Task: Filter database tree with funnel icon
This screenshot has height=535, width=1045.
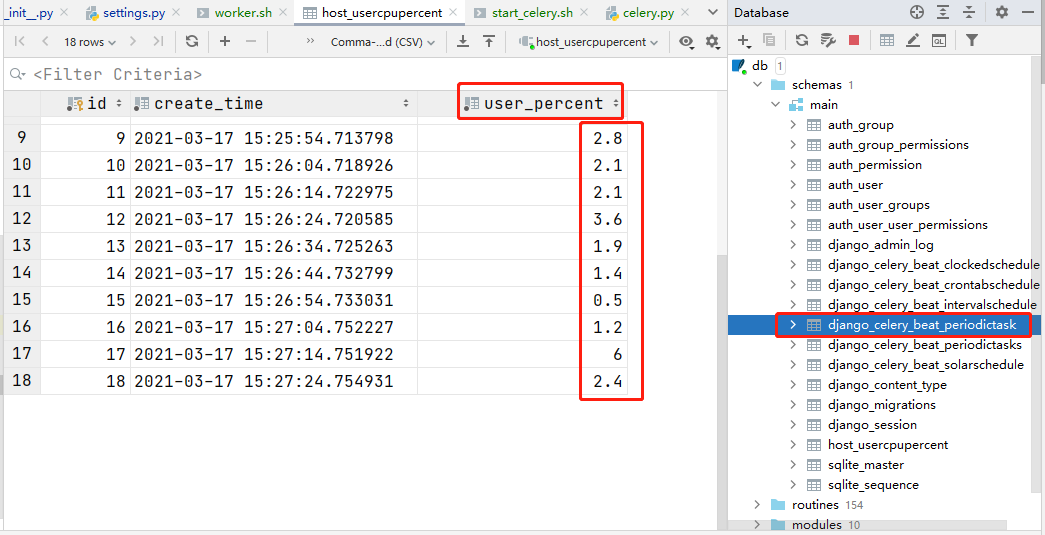Action: [972, 41]
